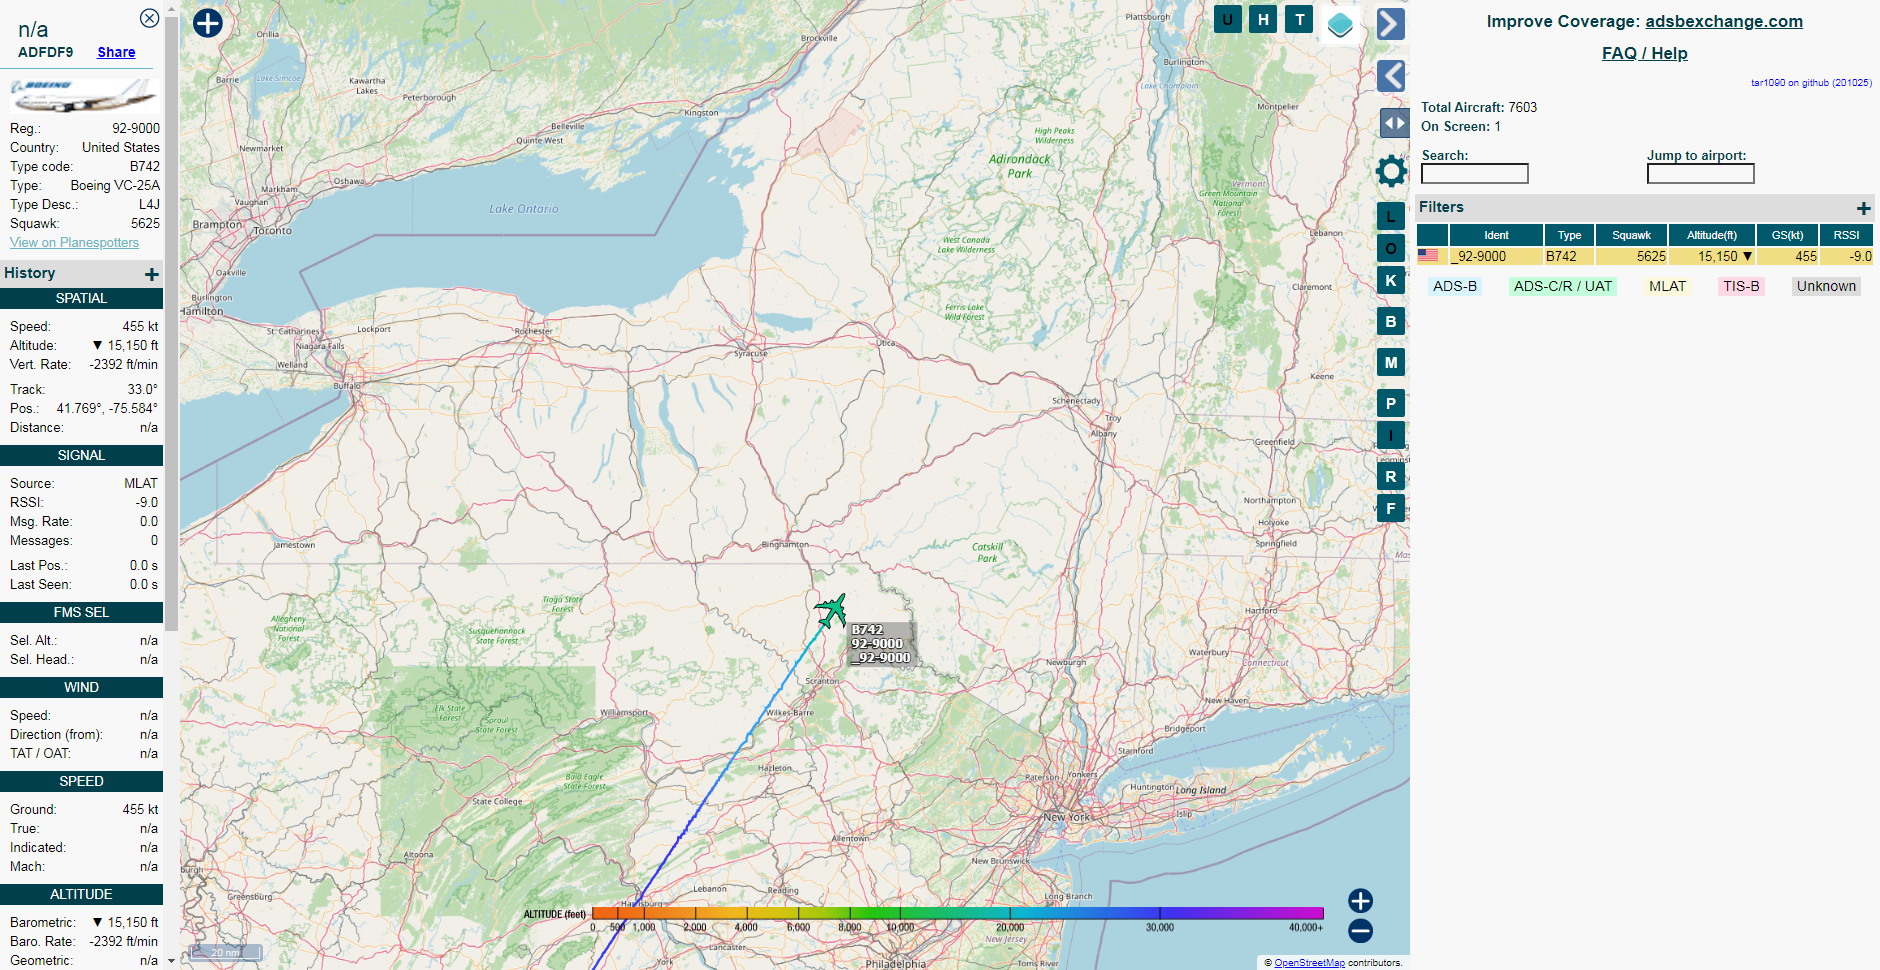Toggle the O map option button
This screenshot has width=1880, height=970.
coord(1391,248)
